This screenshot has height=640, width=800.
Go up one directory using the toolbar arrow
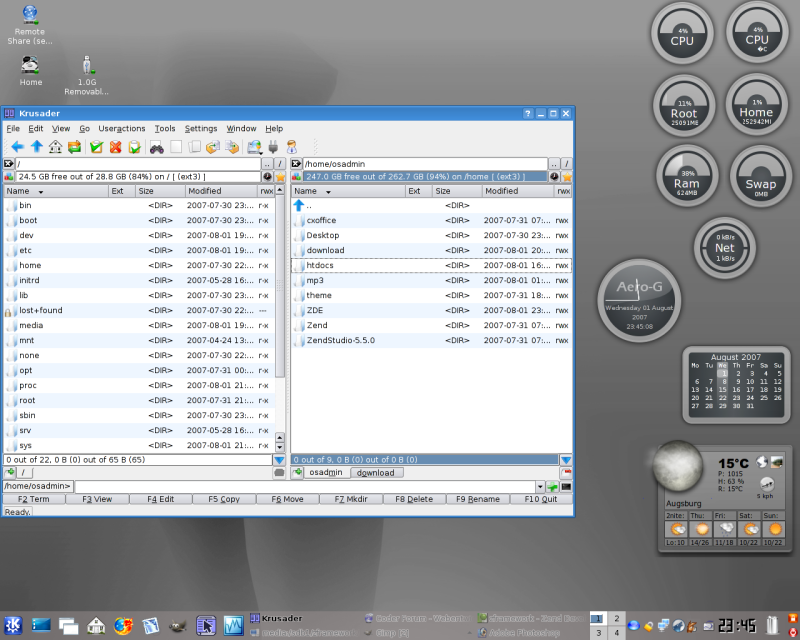click(36, 147)
